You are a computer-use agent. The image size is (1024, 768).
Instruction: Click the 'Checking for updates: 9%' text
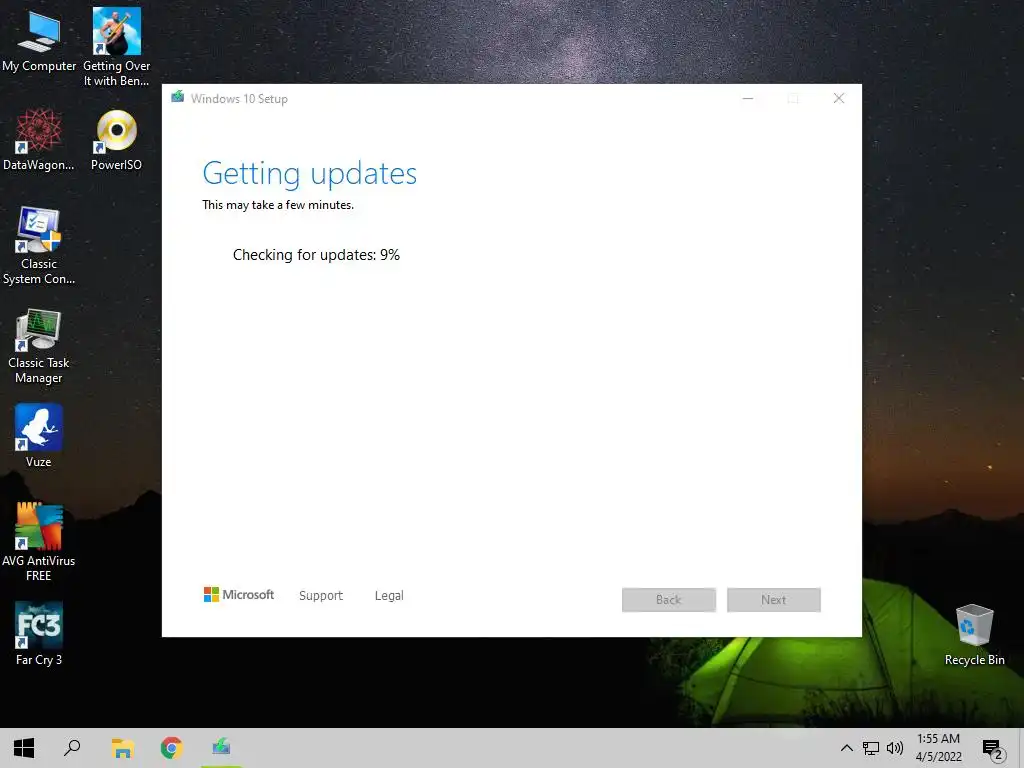coord(316,255)
